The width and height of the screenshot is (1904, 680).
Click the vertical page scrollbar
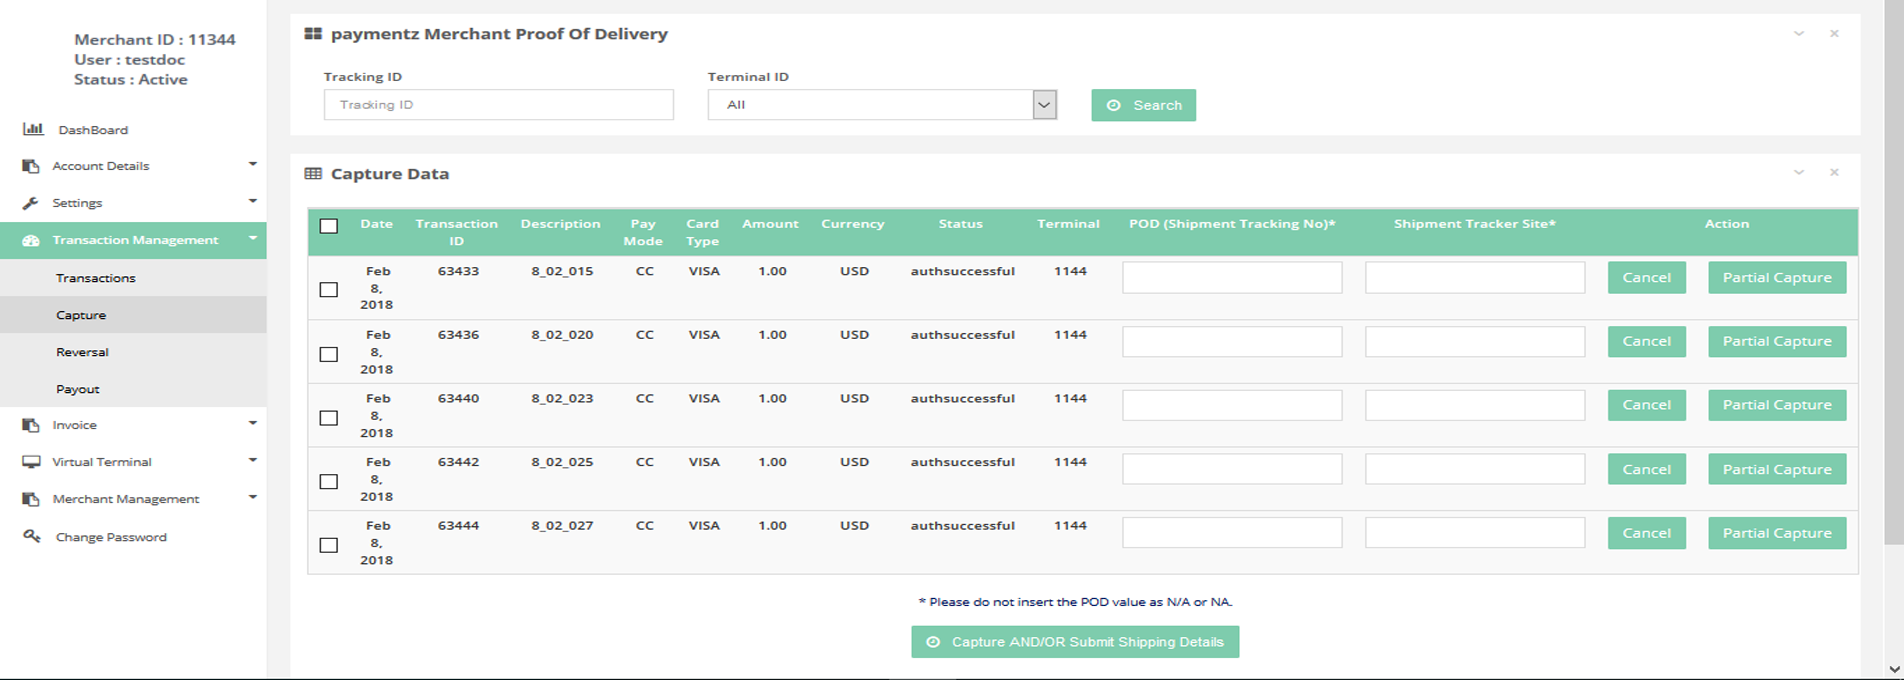tap(1893, 300)
